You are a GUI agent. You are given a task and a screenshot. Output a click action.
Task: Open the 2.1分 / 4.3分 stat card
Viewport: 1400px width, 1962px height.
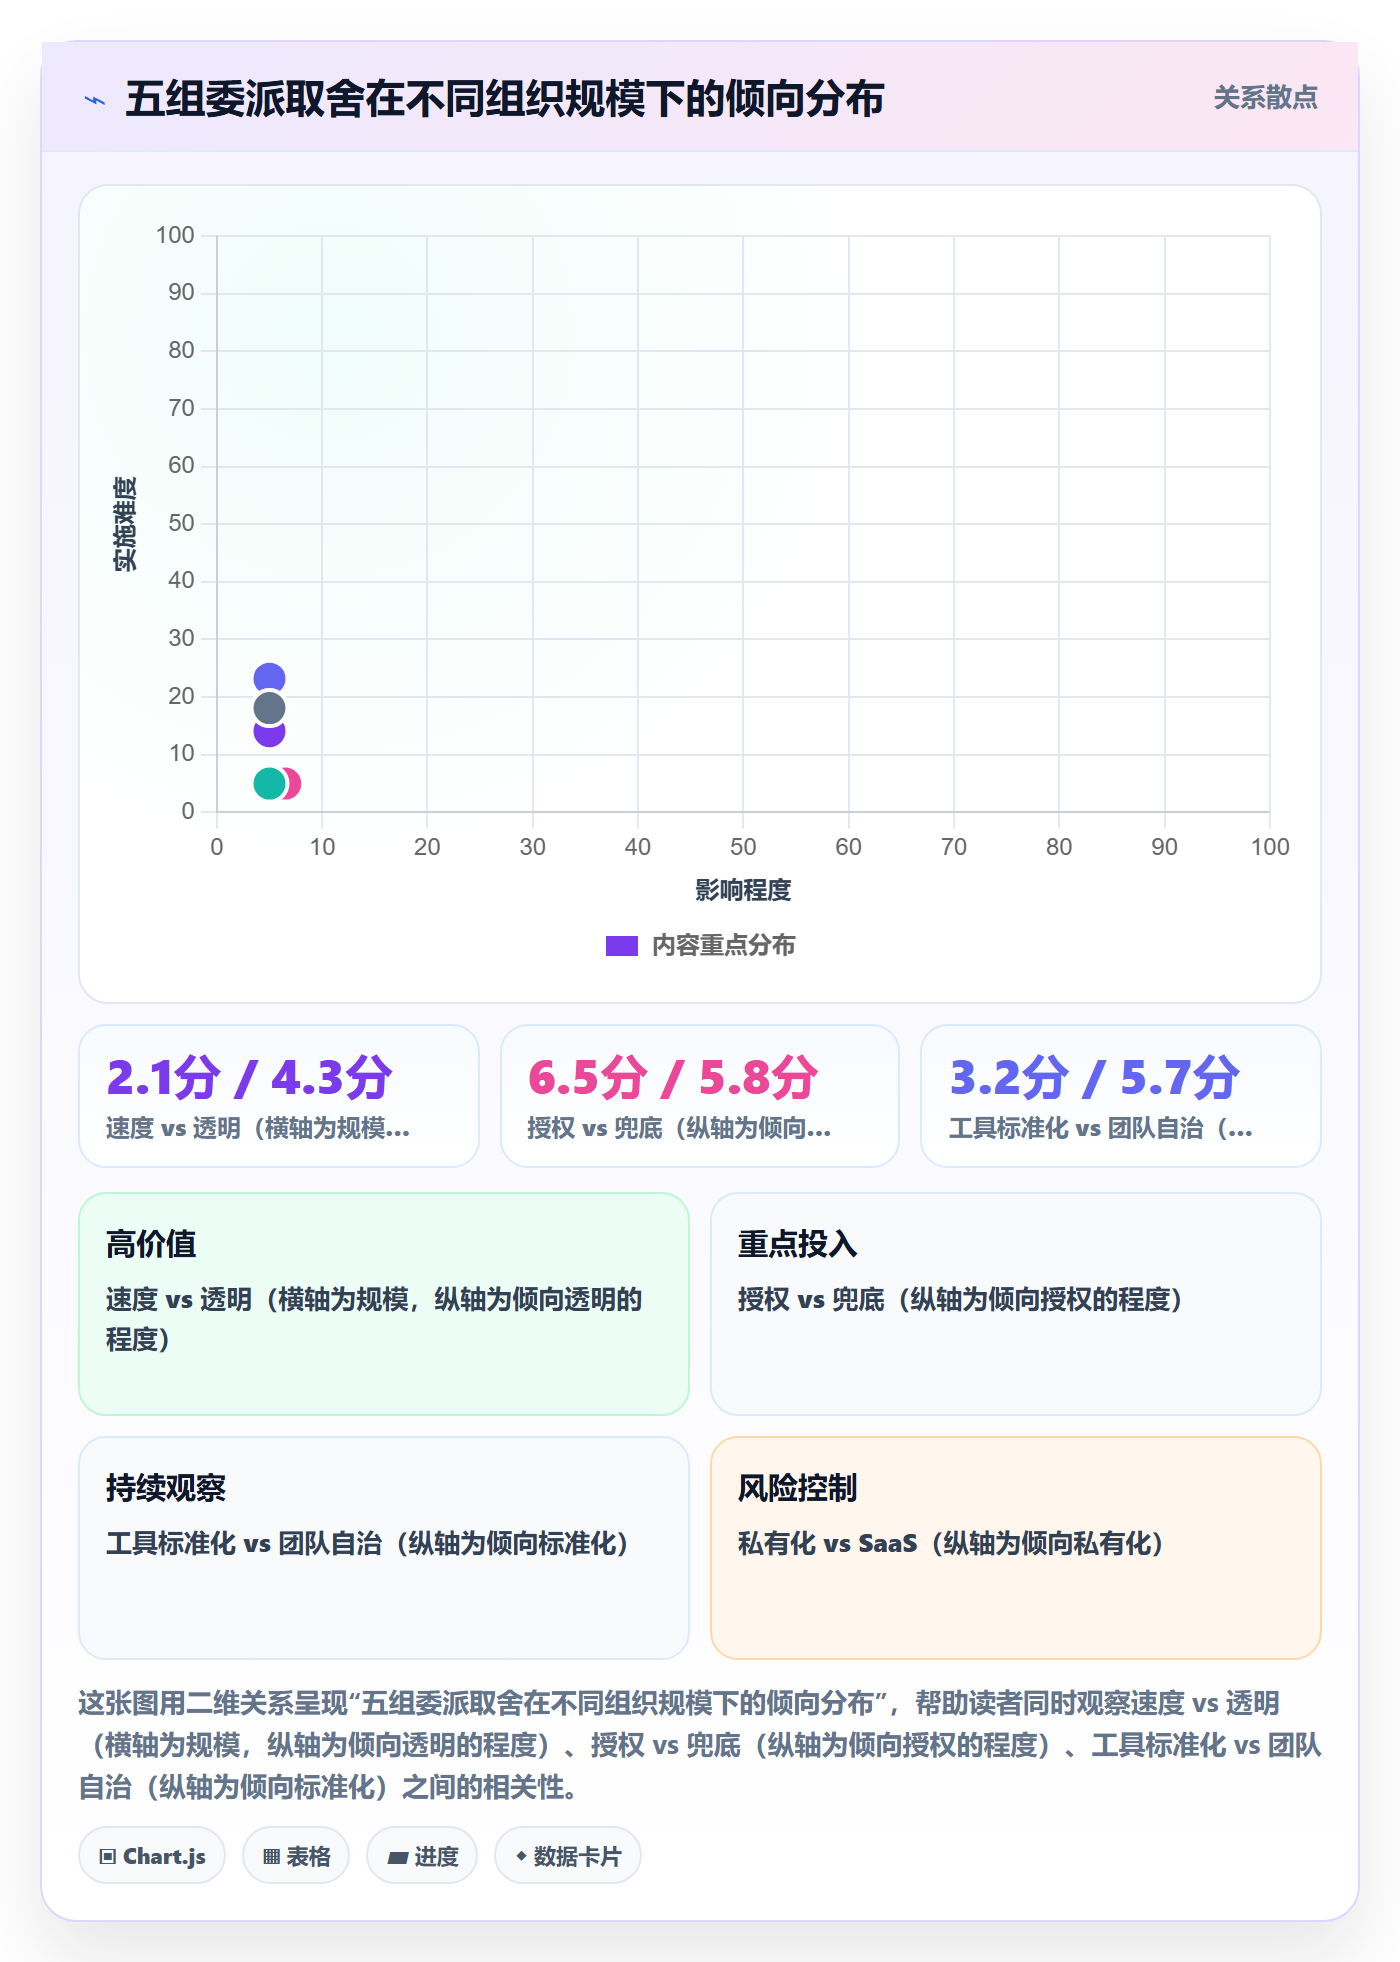(279, 1096)
